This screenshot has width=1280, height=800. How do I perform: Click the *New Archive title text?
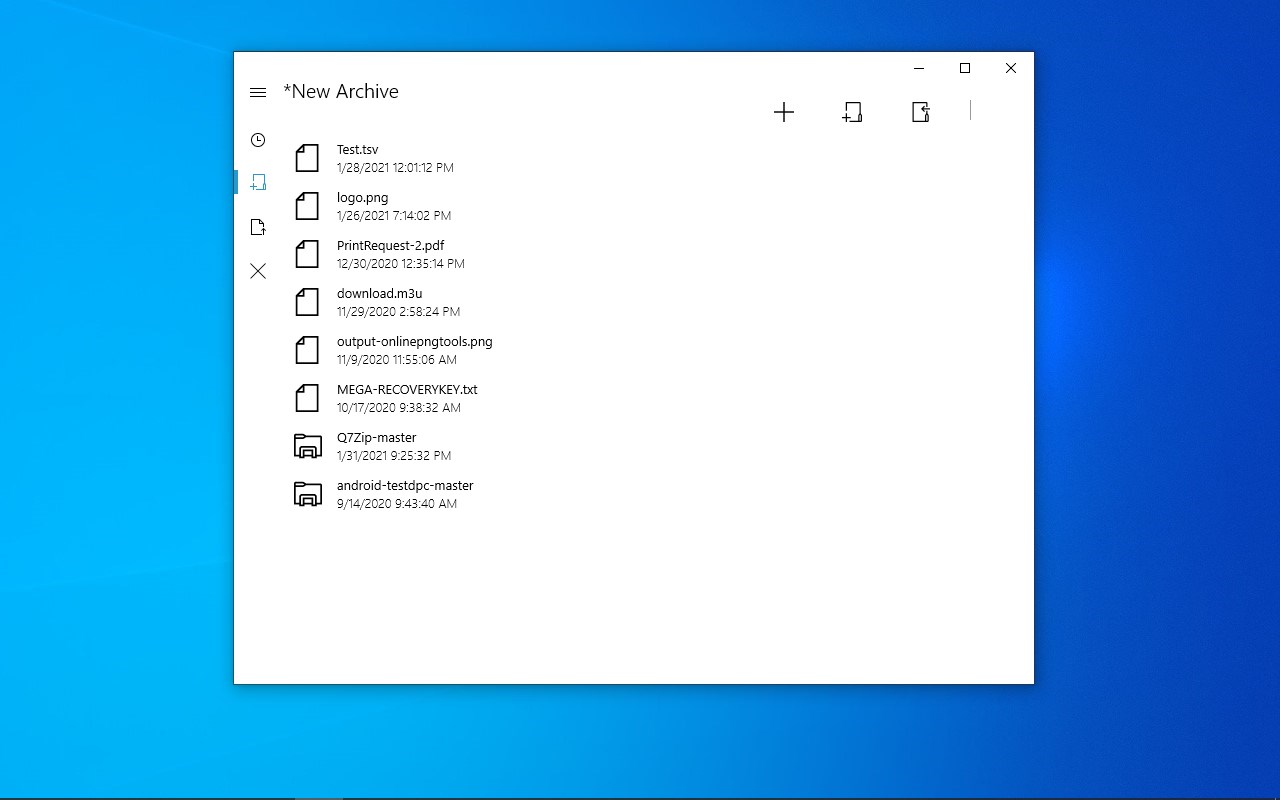[x=341, y=92]
